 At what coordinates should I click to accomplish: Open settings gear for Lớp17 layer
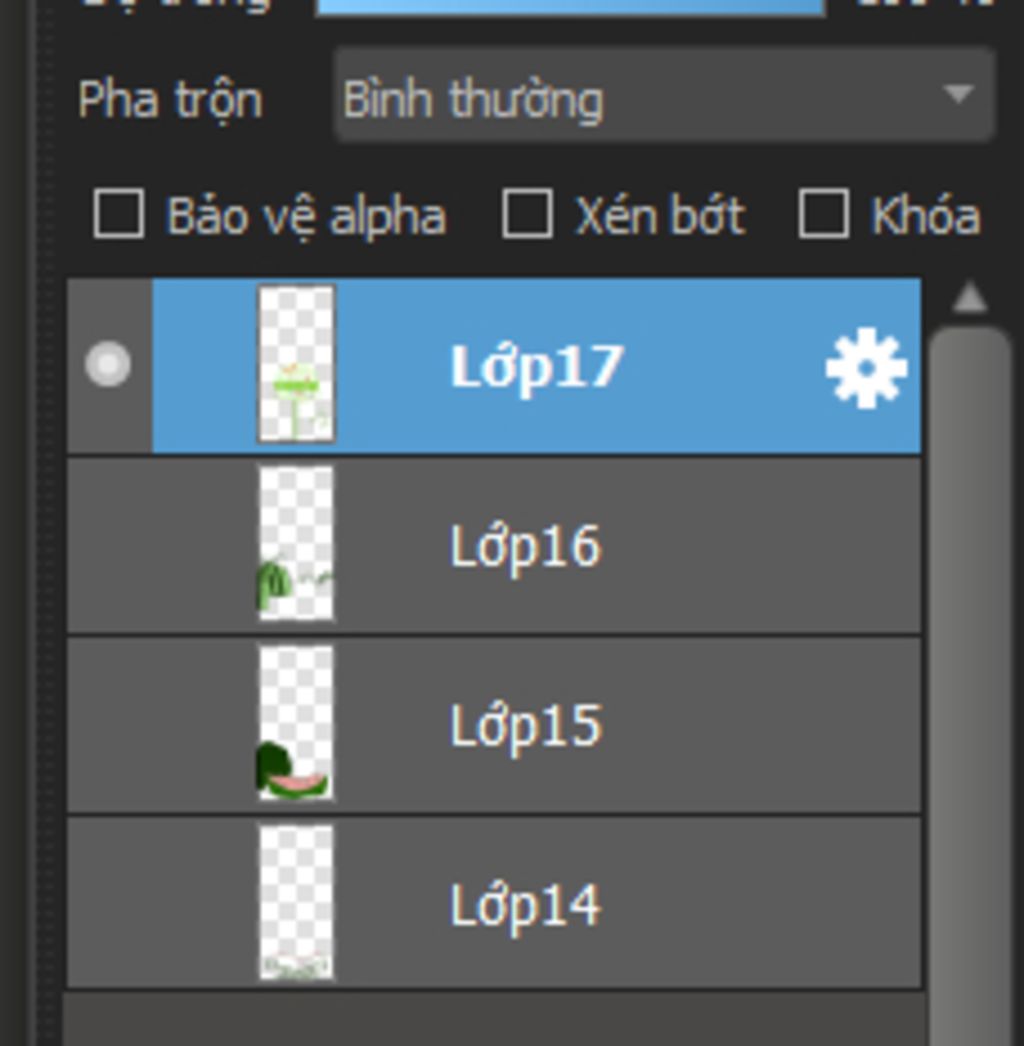pyautogui.click(x=866, y=368)
